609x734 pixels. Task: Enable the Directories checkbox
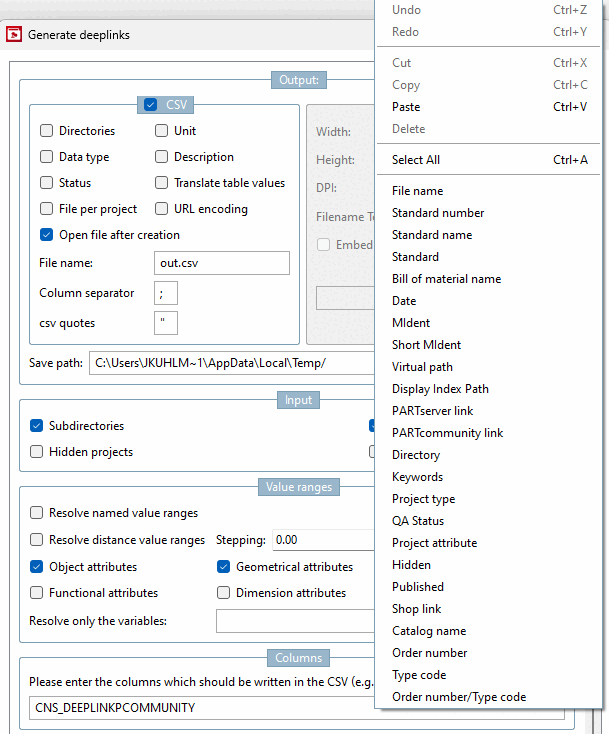tap(46, 131)
